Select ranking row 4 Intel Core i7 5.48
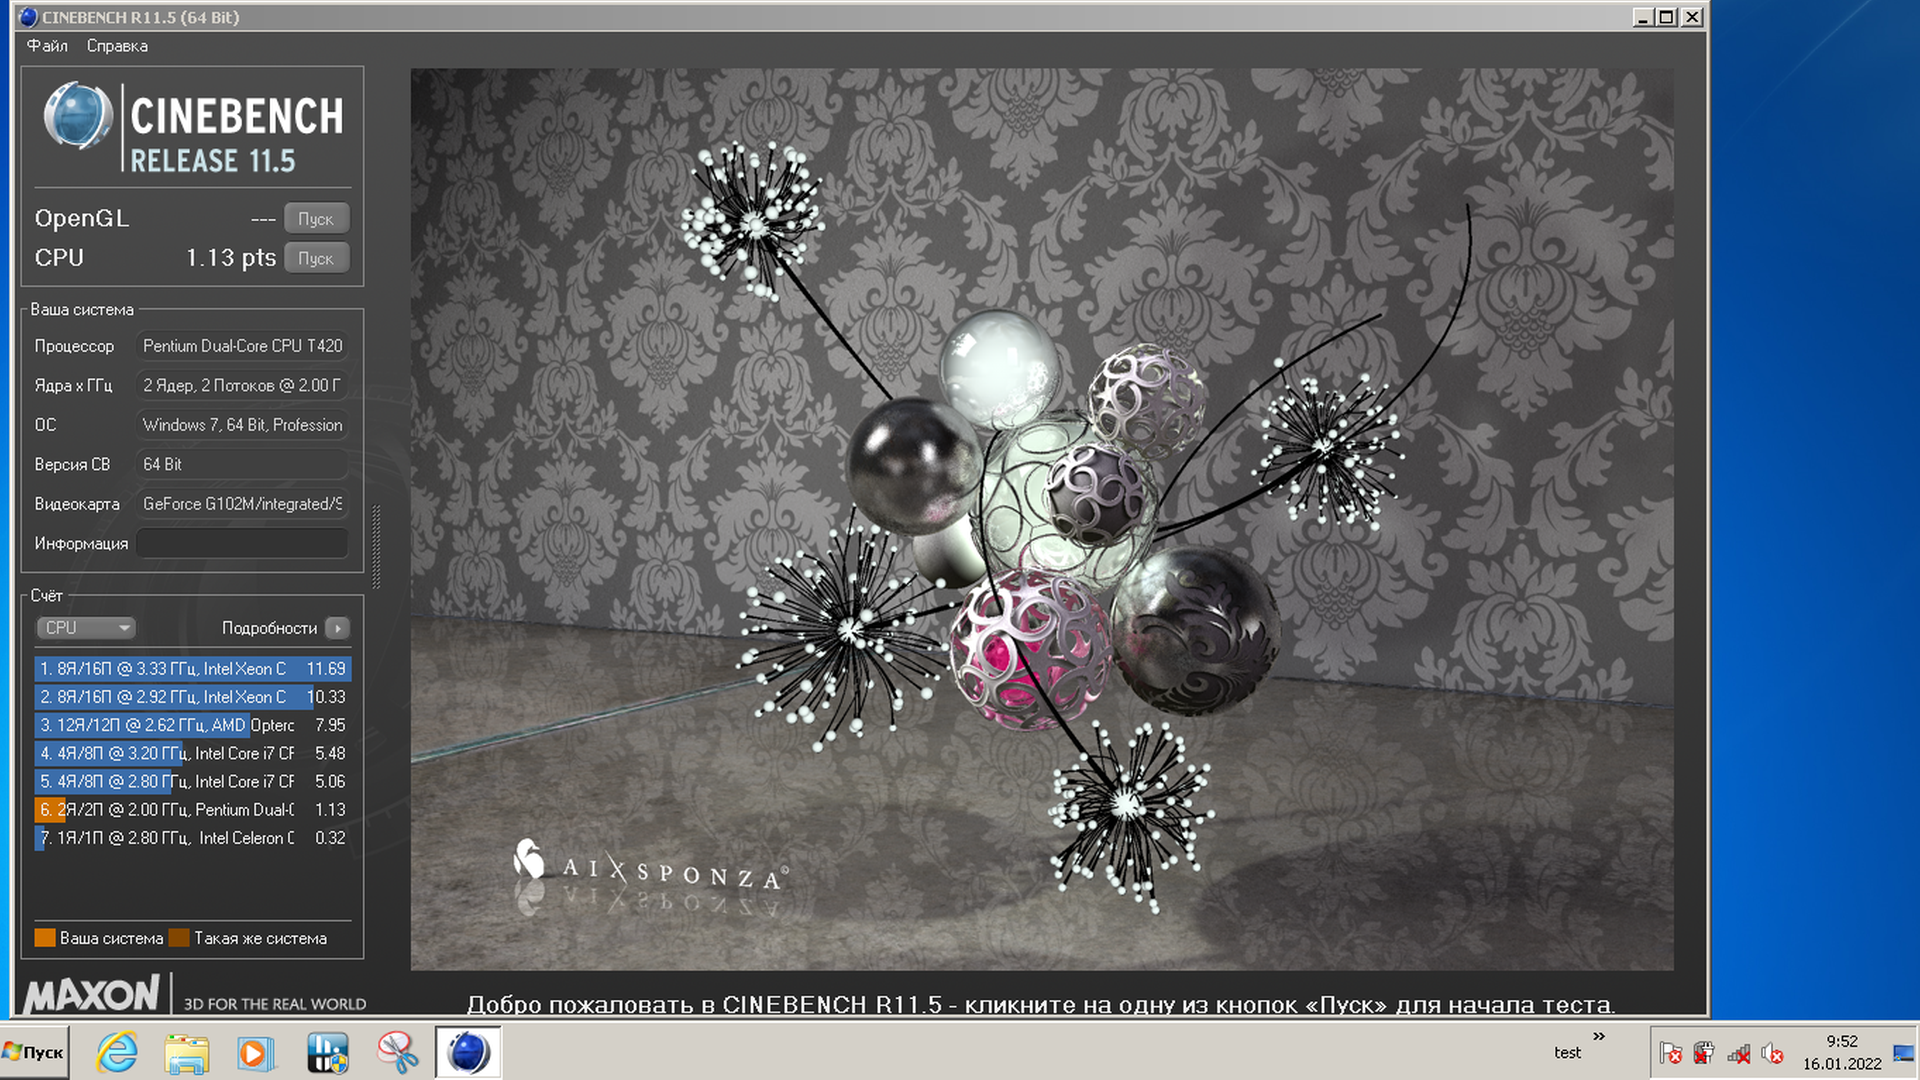The width and height of the screenshot is (1920, 1080). [192, 753]
